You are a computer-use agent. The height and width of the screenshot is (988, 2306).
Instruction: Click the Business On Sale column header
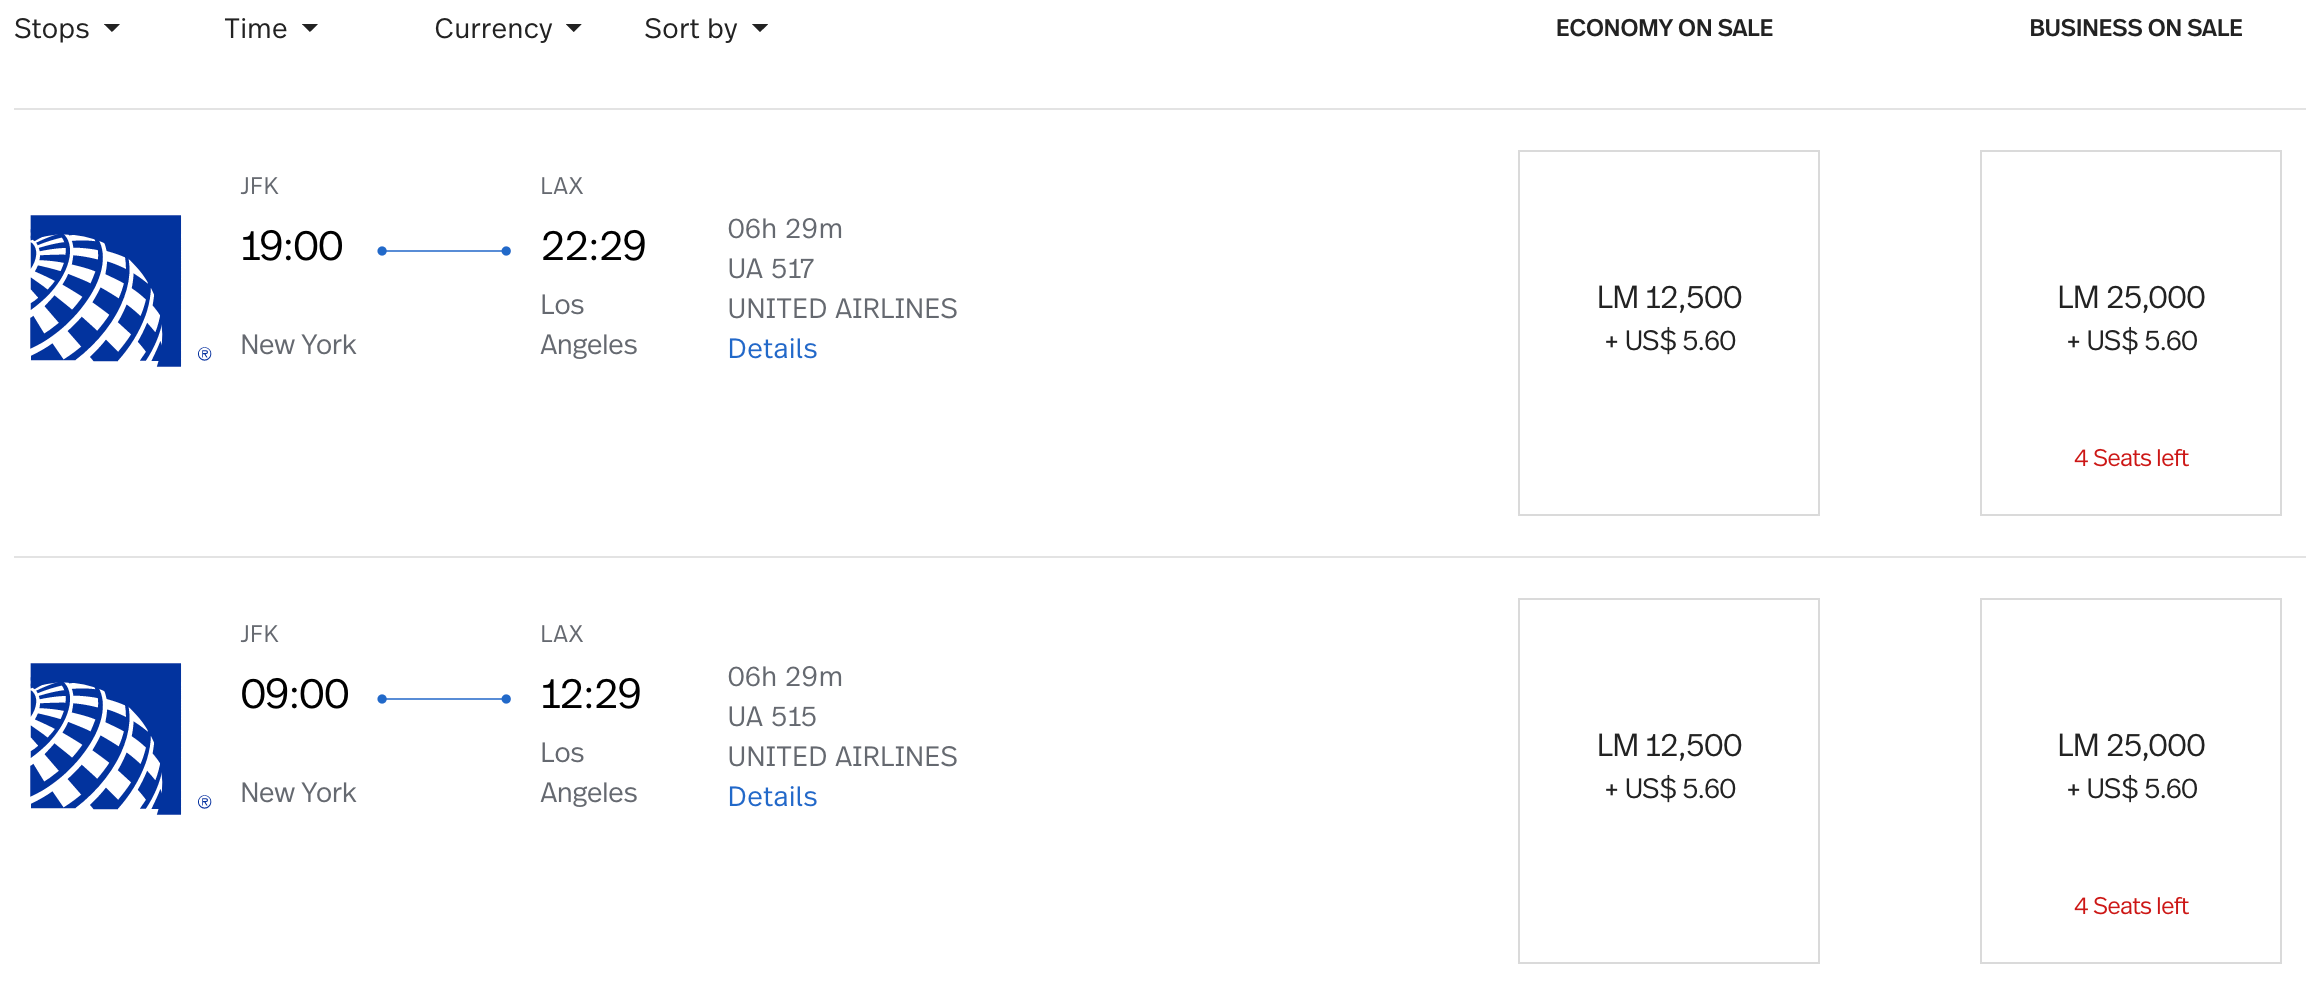(2136, 28)
